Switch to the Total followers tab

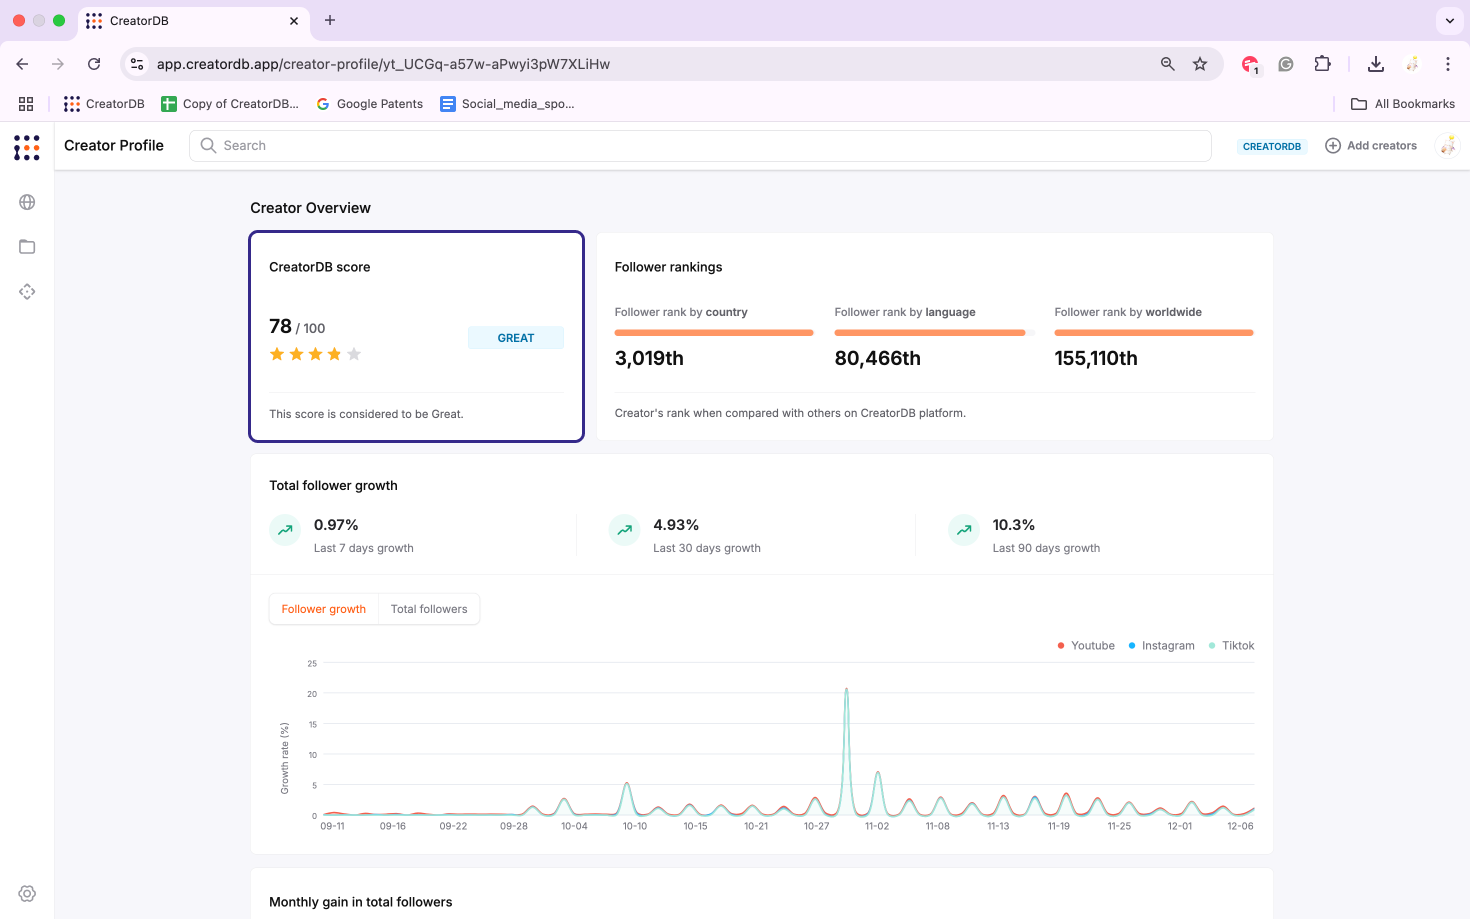tap(429, 609)
